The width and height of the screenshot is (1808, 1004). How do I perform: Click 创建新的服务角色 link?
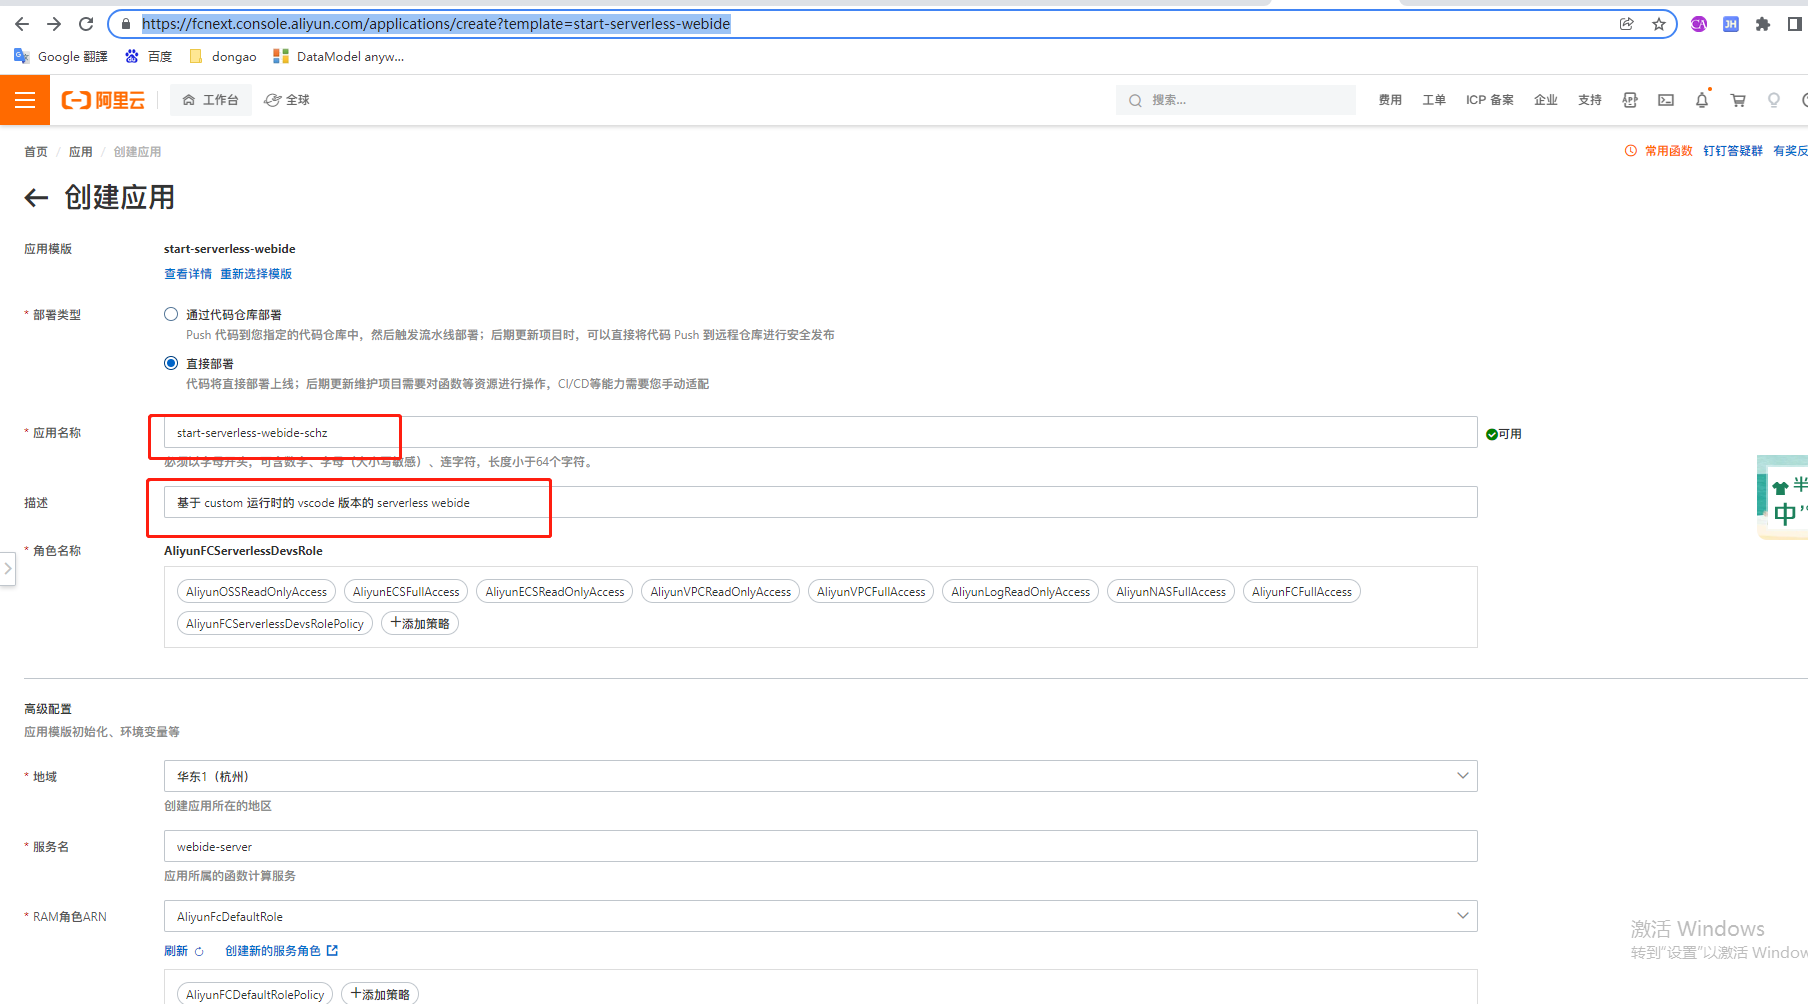(x=273, y=950)
